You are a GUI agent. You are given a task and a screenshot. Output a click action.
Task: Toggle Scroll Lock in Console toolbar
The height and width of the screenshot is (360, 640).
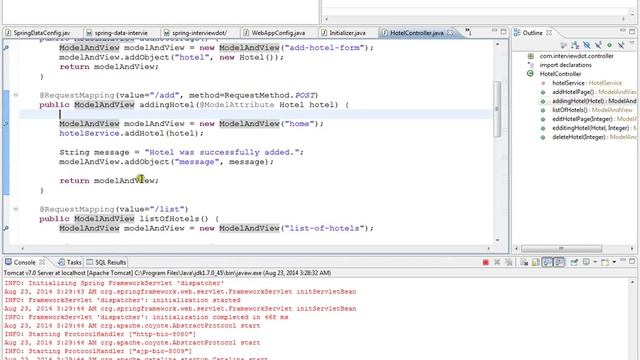536,262
